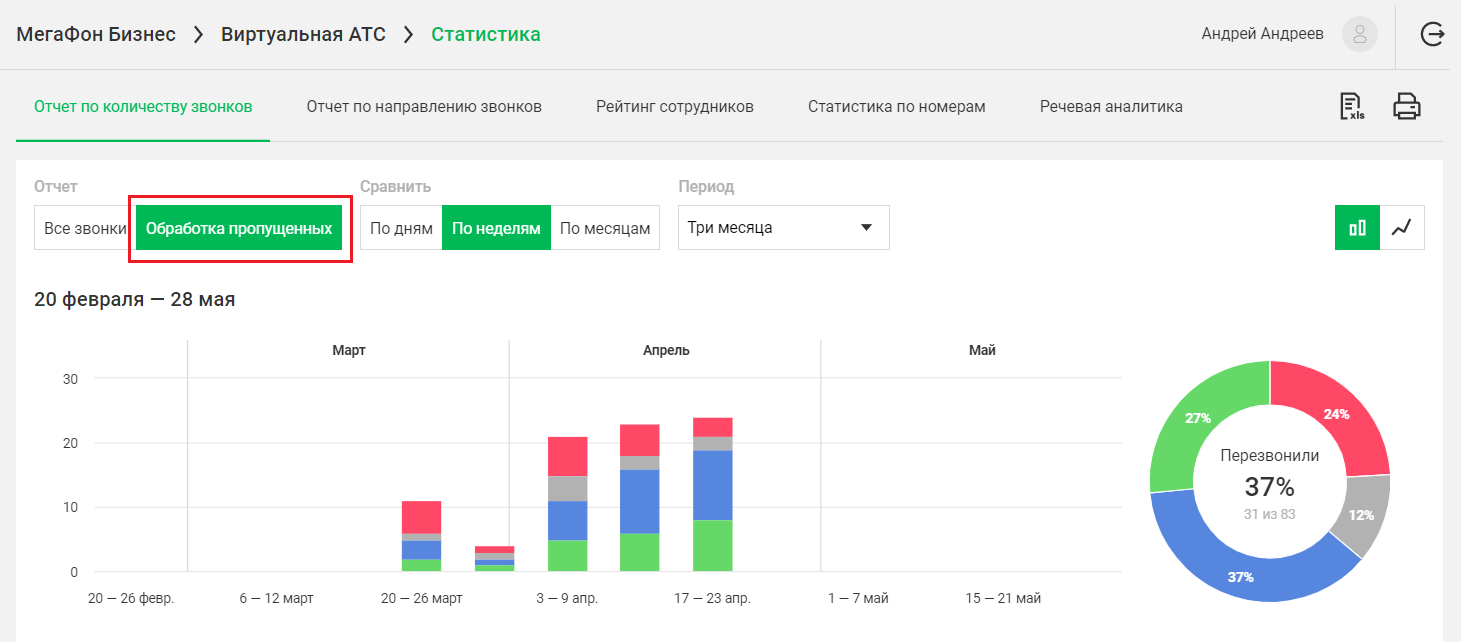
Task: Open the 'Три месяца' period dropdown
Action: coord(783,228)
